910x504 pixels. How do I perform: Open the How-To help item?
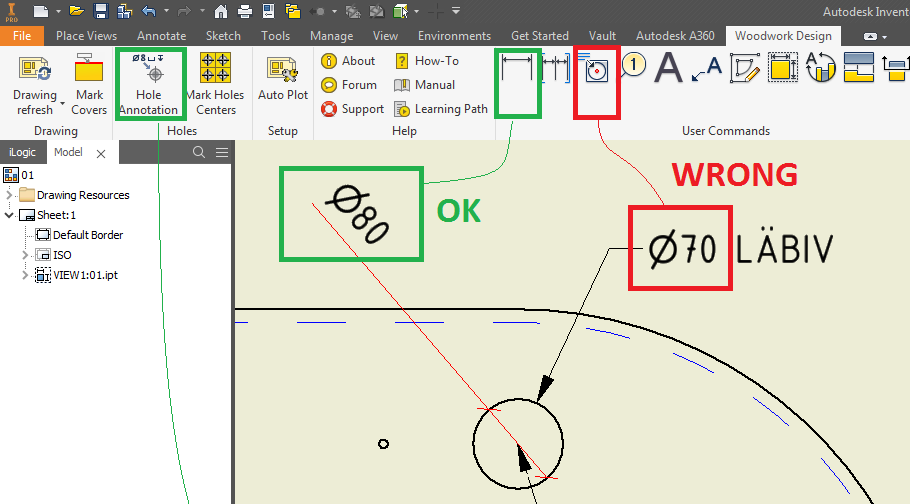pos(427,61)
